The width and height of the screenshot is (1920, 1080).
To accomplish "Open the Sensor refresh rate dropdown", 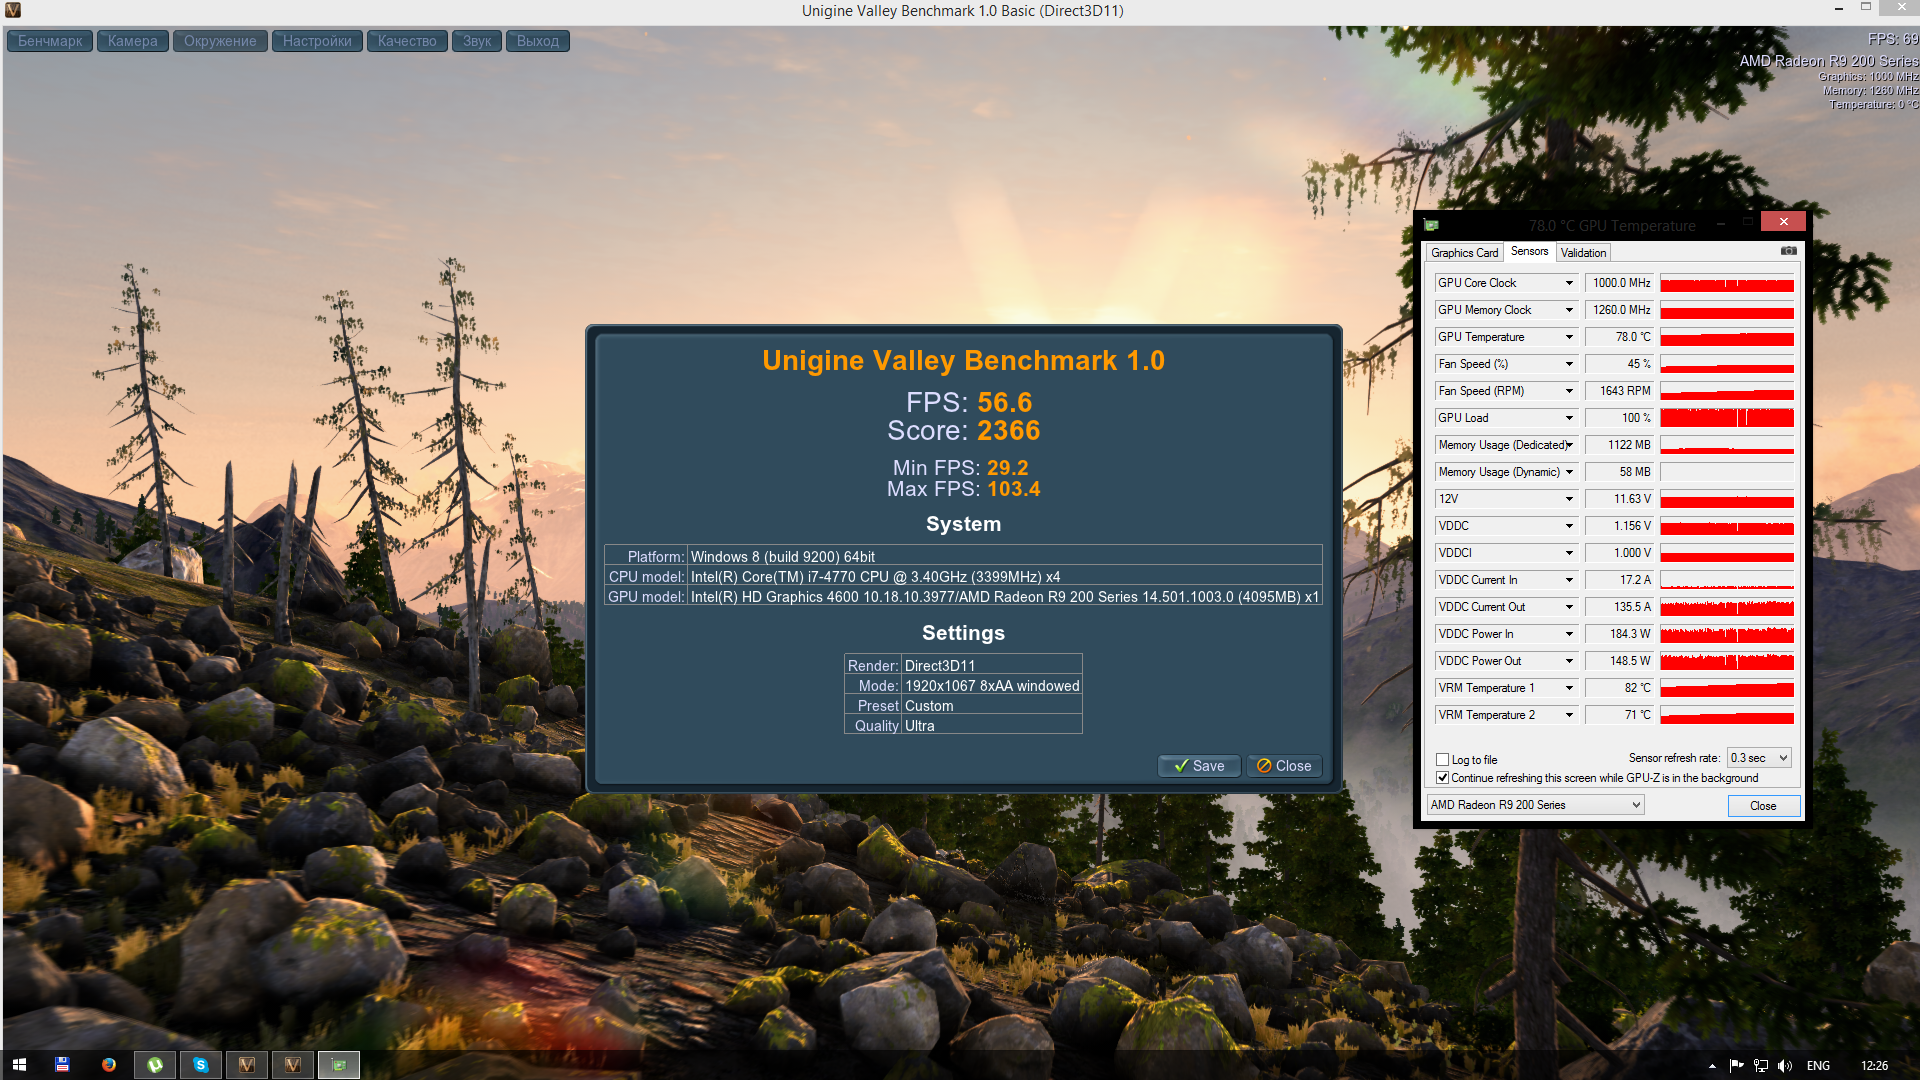I will 1759,758.
